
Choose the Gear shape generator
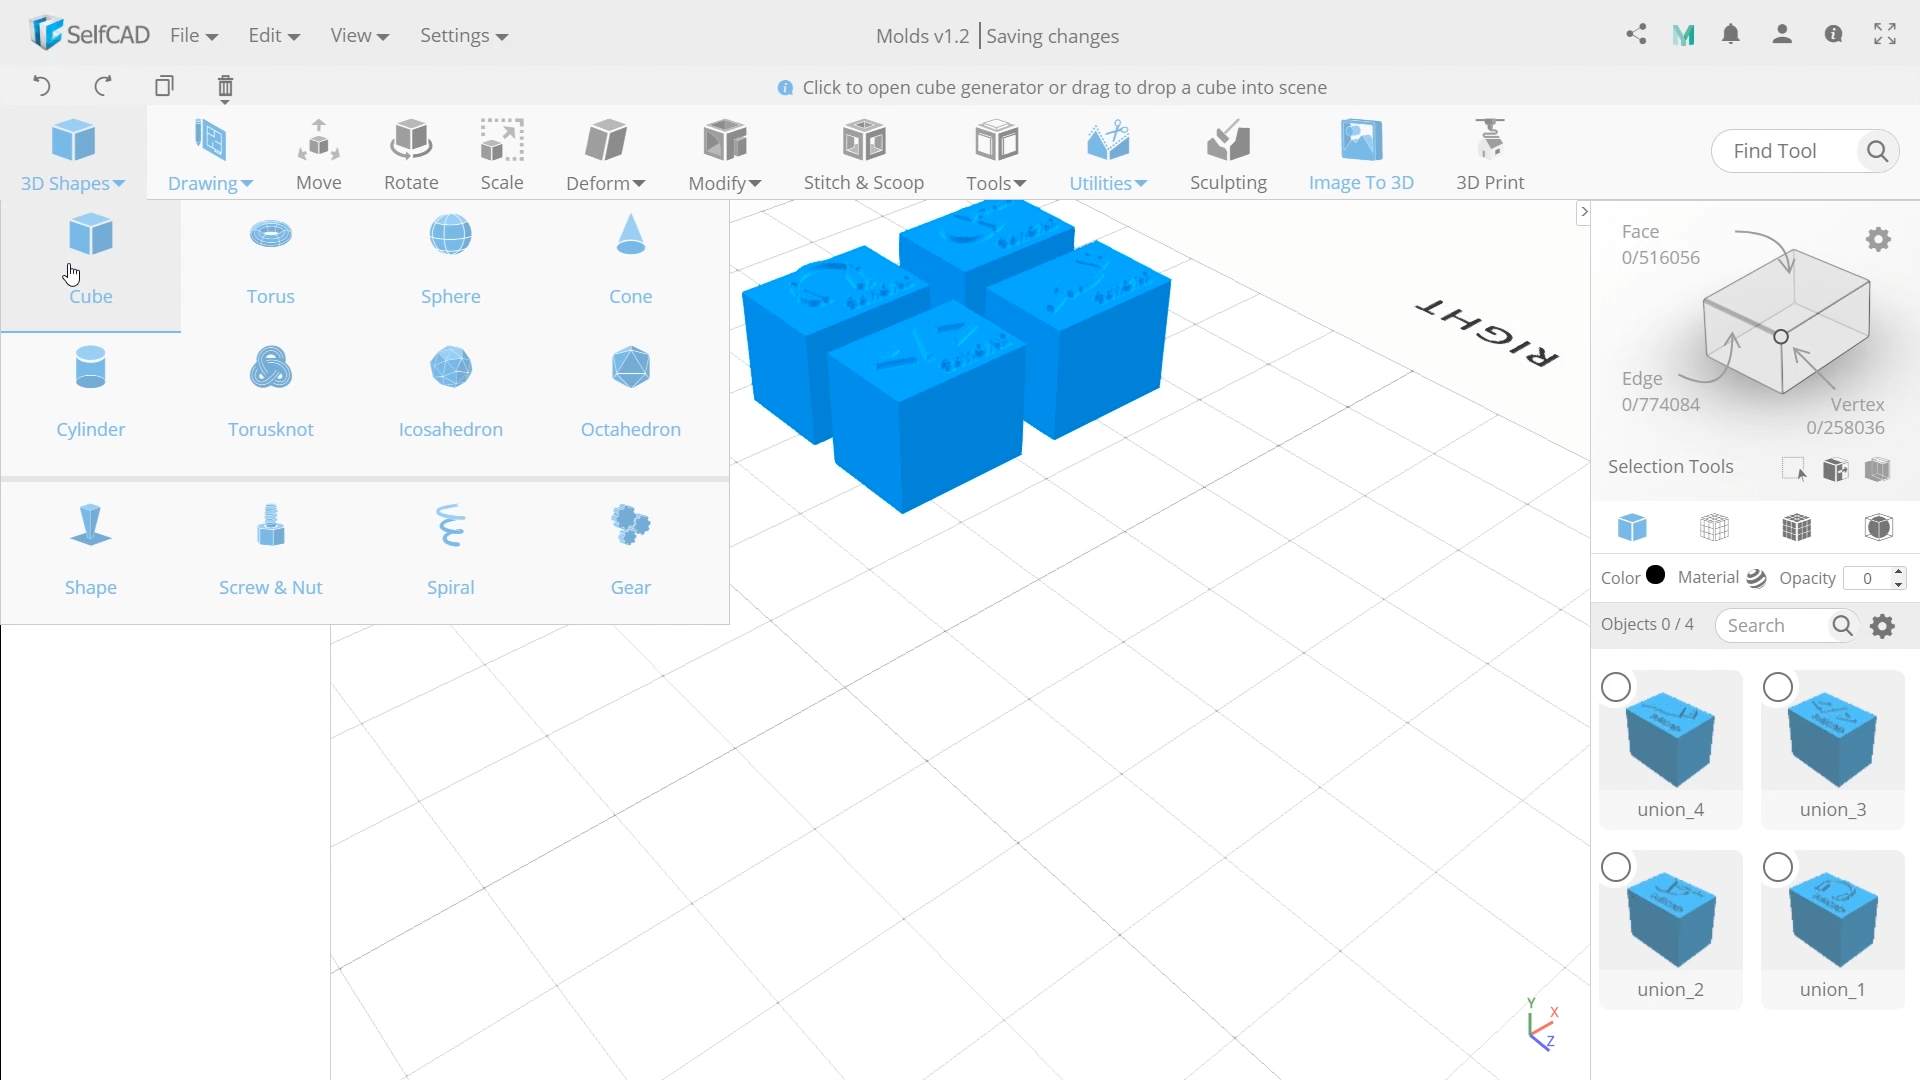click(630, 526)
